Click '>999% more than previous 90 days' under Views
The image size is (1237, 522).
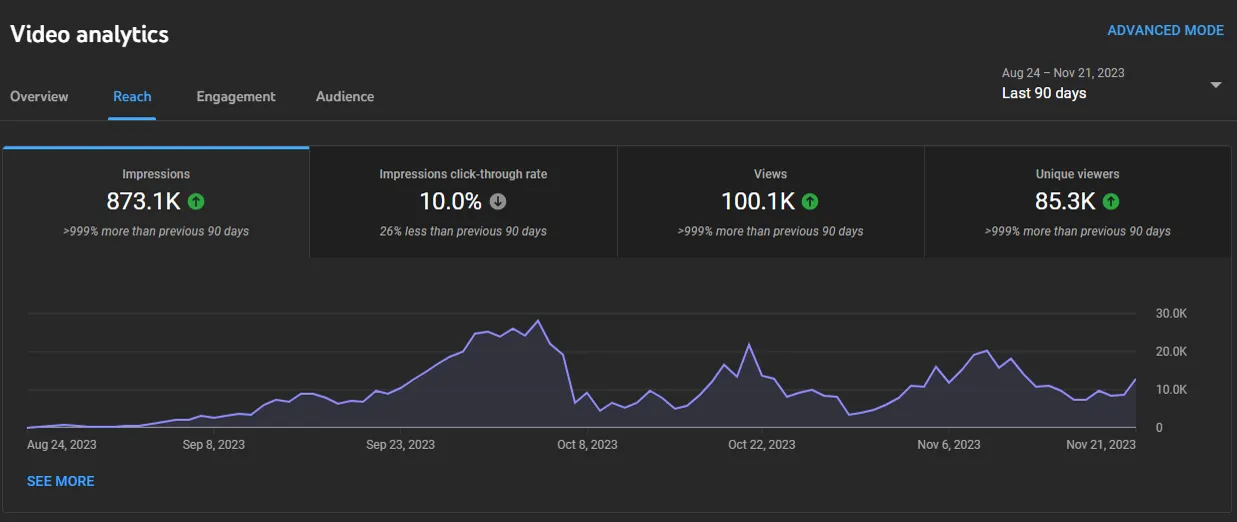770,231
